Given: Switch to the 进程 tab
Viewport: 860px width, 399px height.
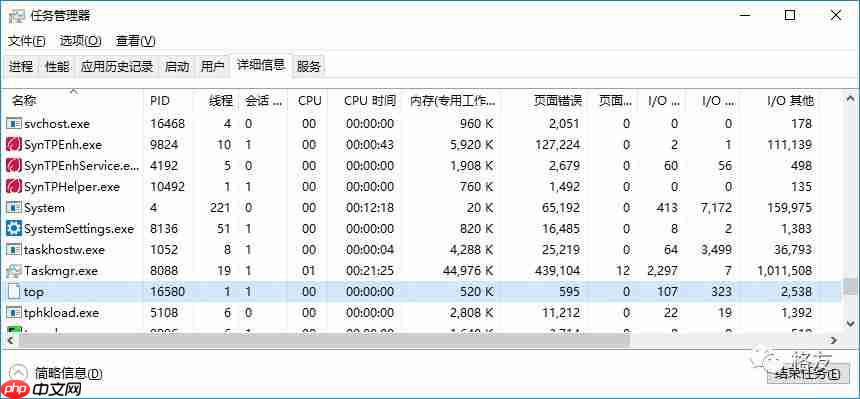Looking at the screenshot, I should 21,67.
